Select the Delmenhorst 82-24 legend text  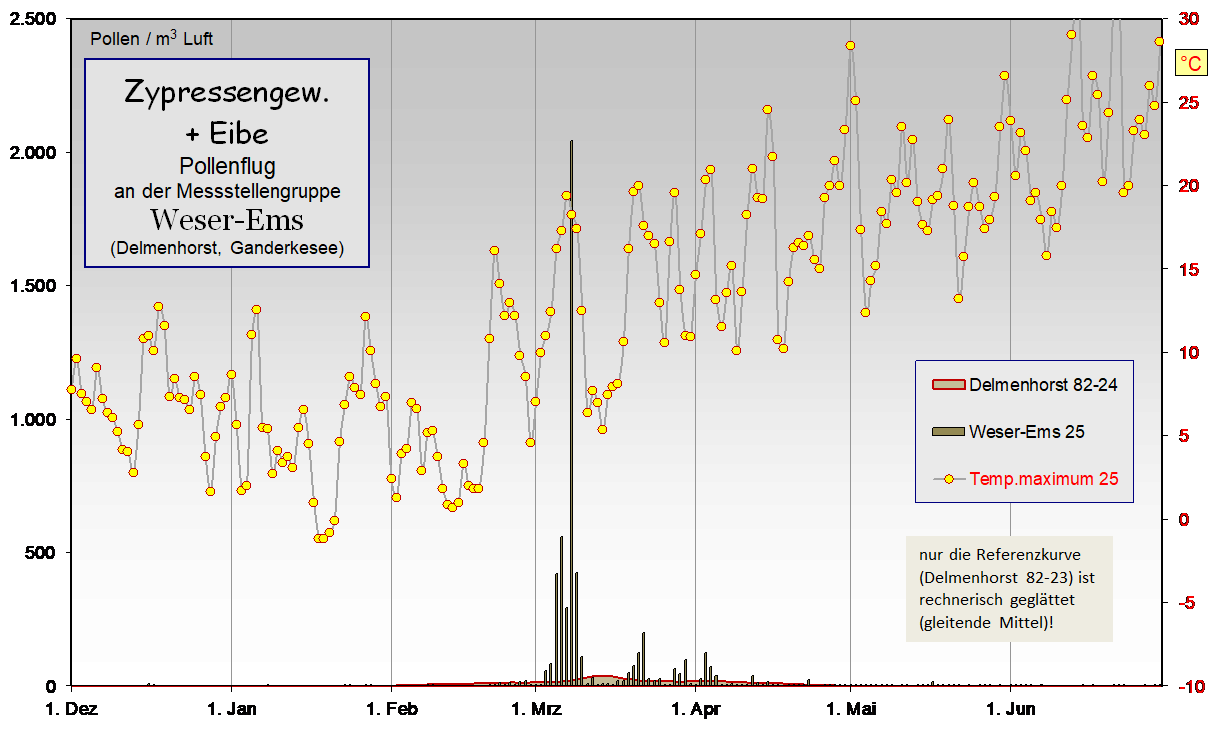[x=1043, y=384]
